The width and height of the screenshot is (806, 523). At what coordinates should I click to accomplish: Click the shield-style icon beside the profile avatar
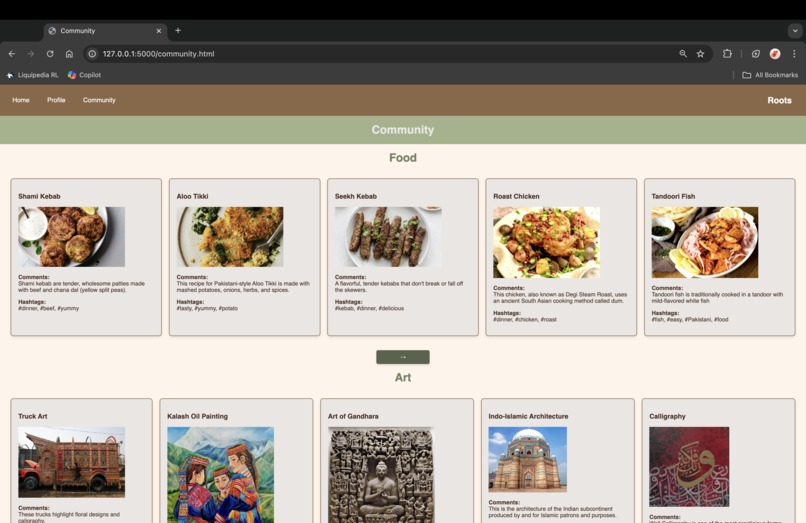coord(756,53)
